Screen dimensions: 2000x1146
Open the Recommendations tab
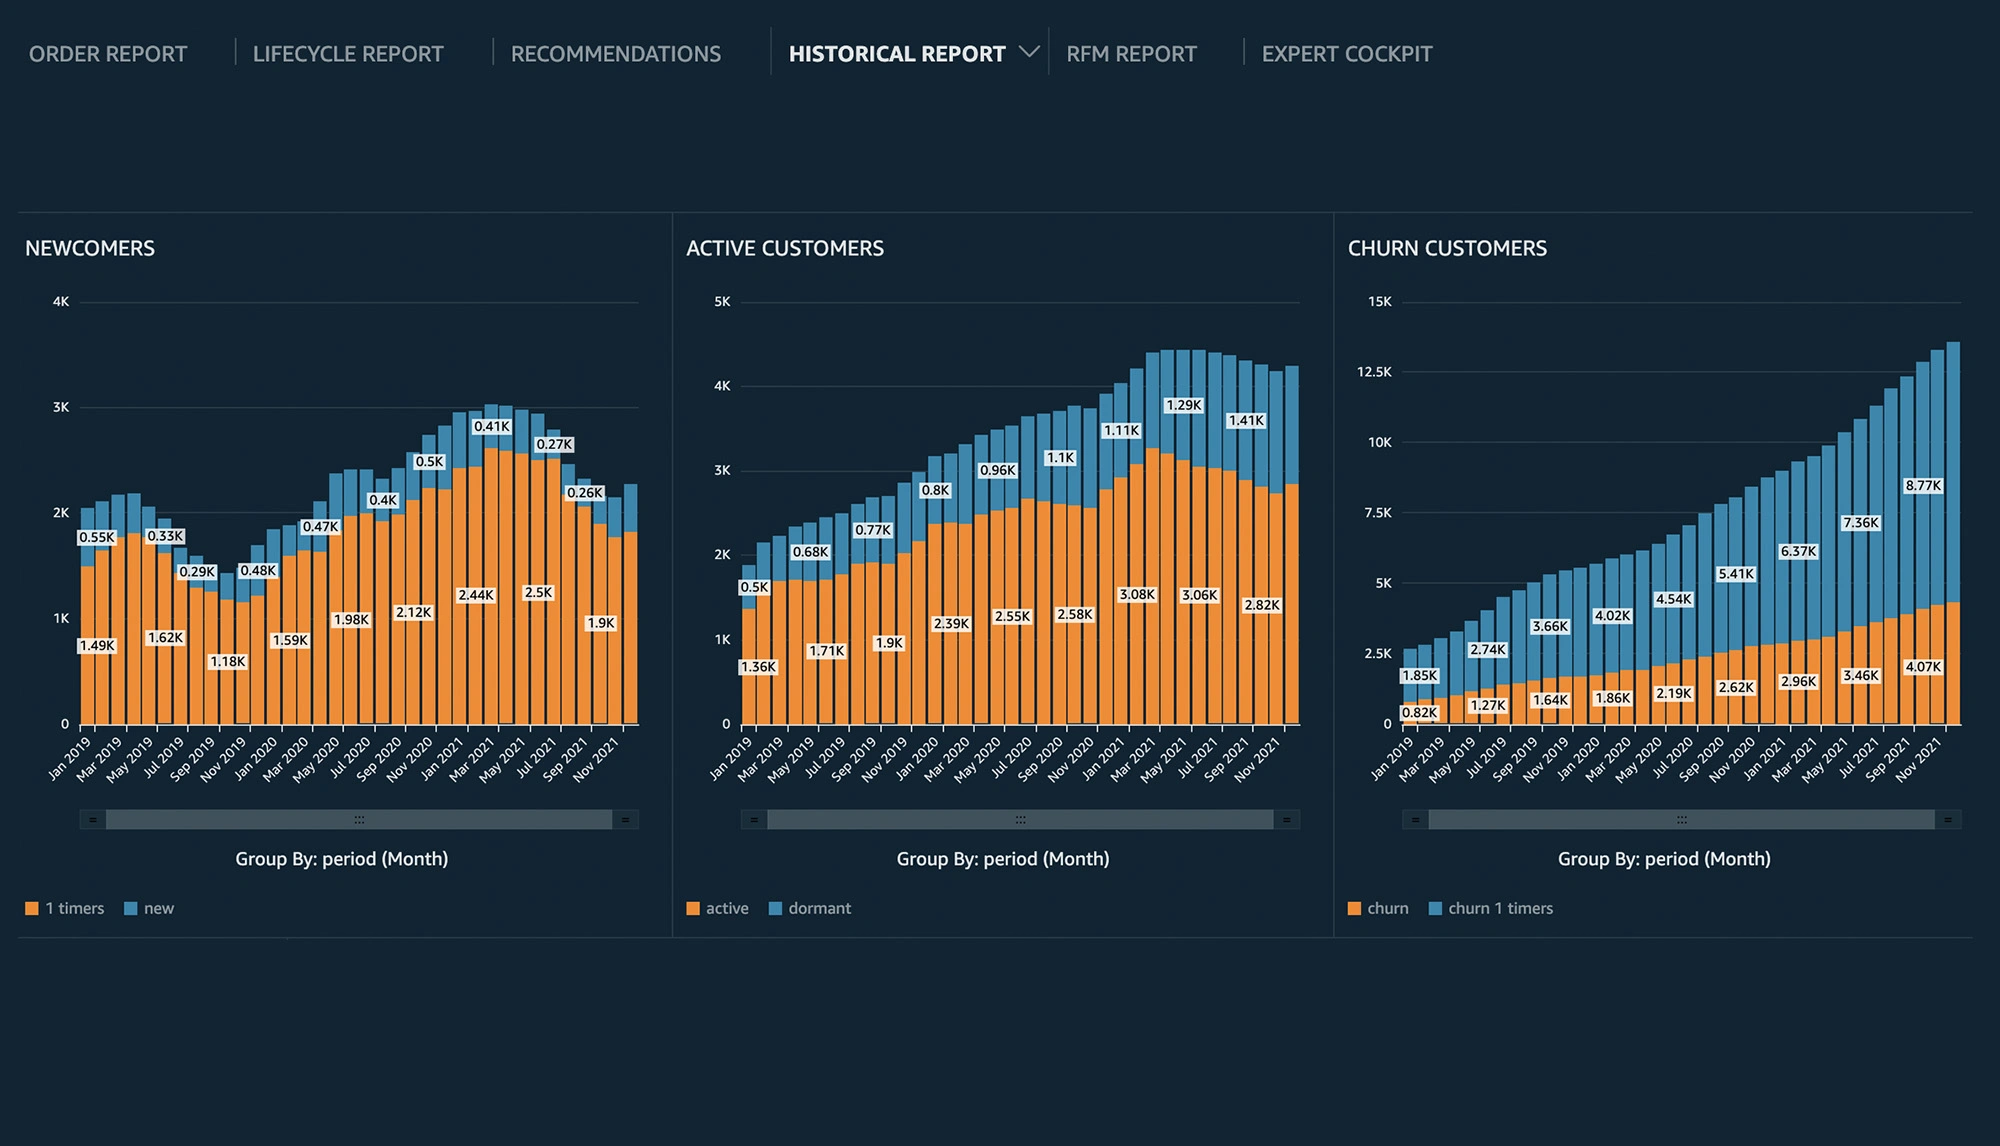pyautogui.click(x=616, y=54)
